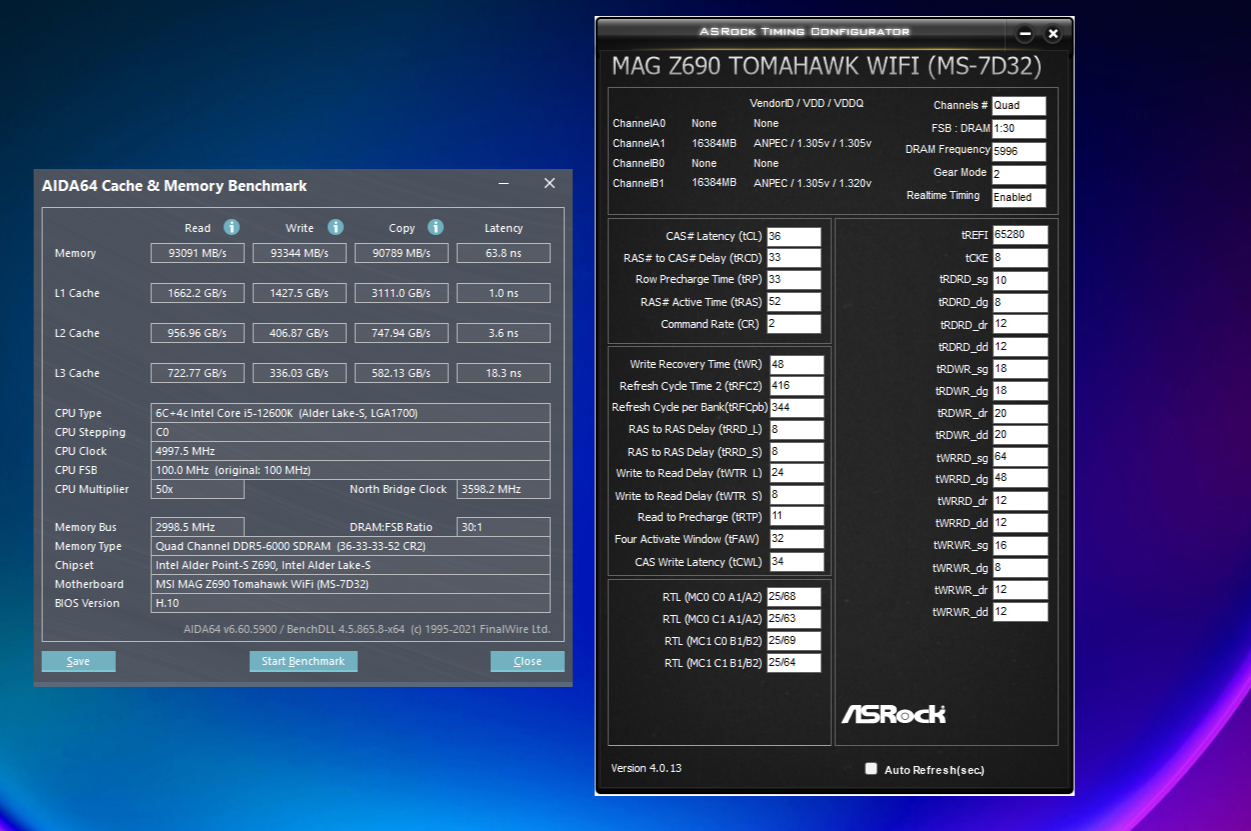
Task: Click the Memory Read result 93091 MB/s
Action: coord(198,253)
